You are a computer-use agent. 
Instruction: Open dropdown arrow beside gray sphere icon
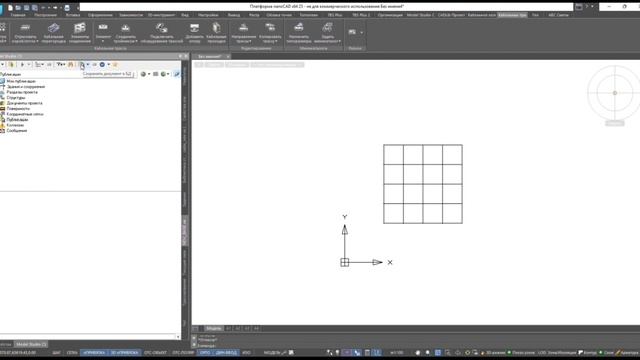click(x=149, y=74)
